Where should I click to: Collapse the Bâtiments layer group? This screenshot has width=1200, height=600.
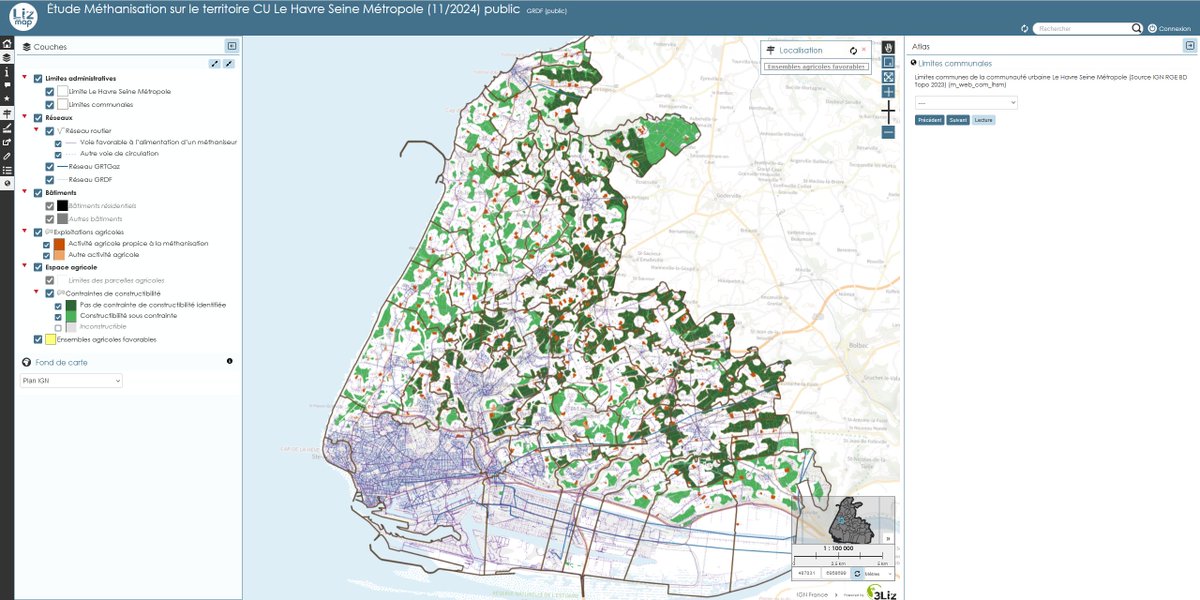coord(25,190)
